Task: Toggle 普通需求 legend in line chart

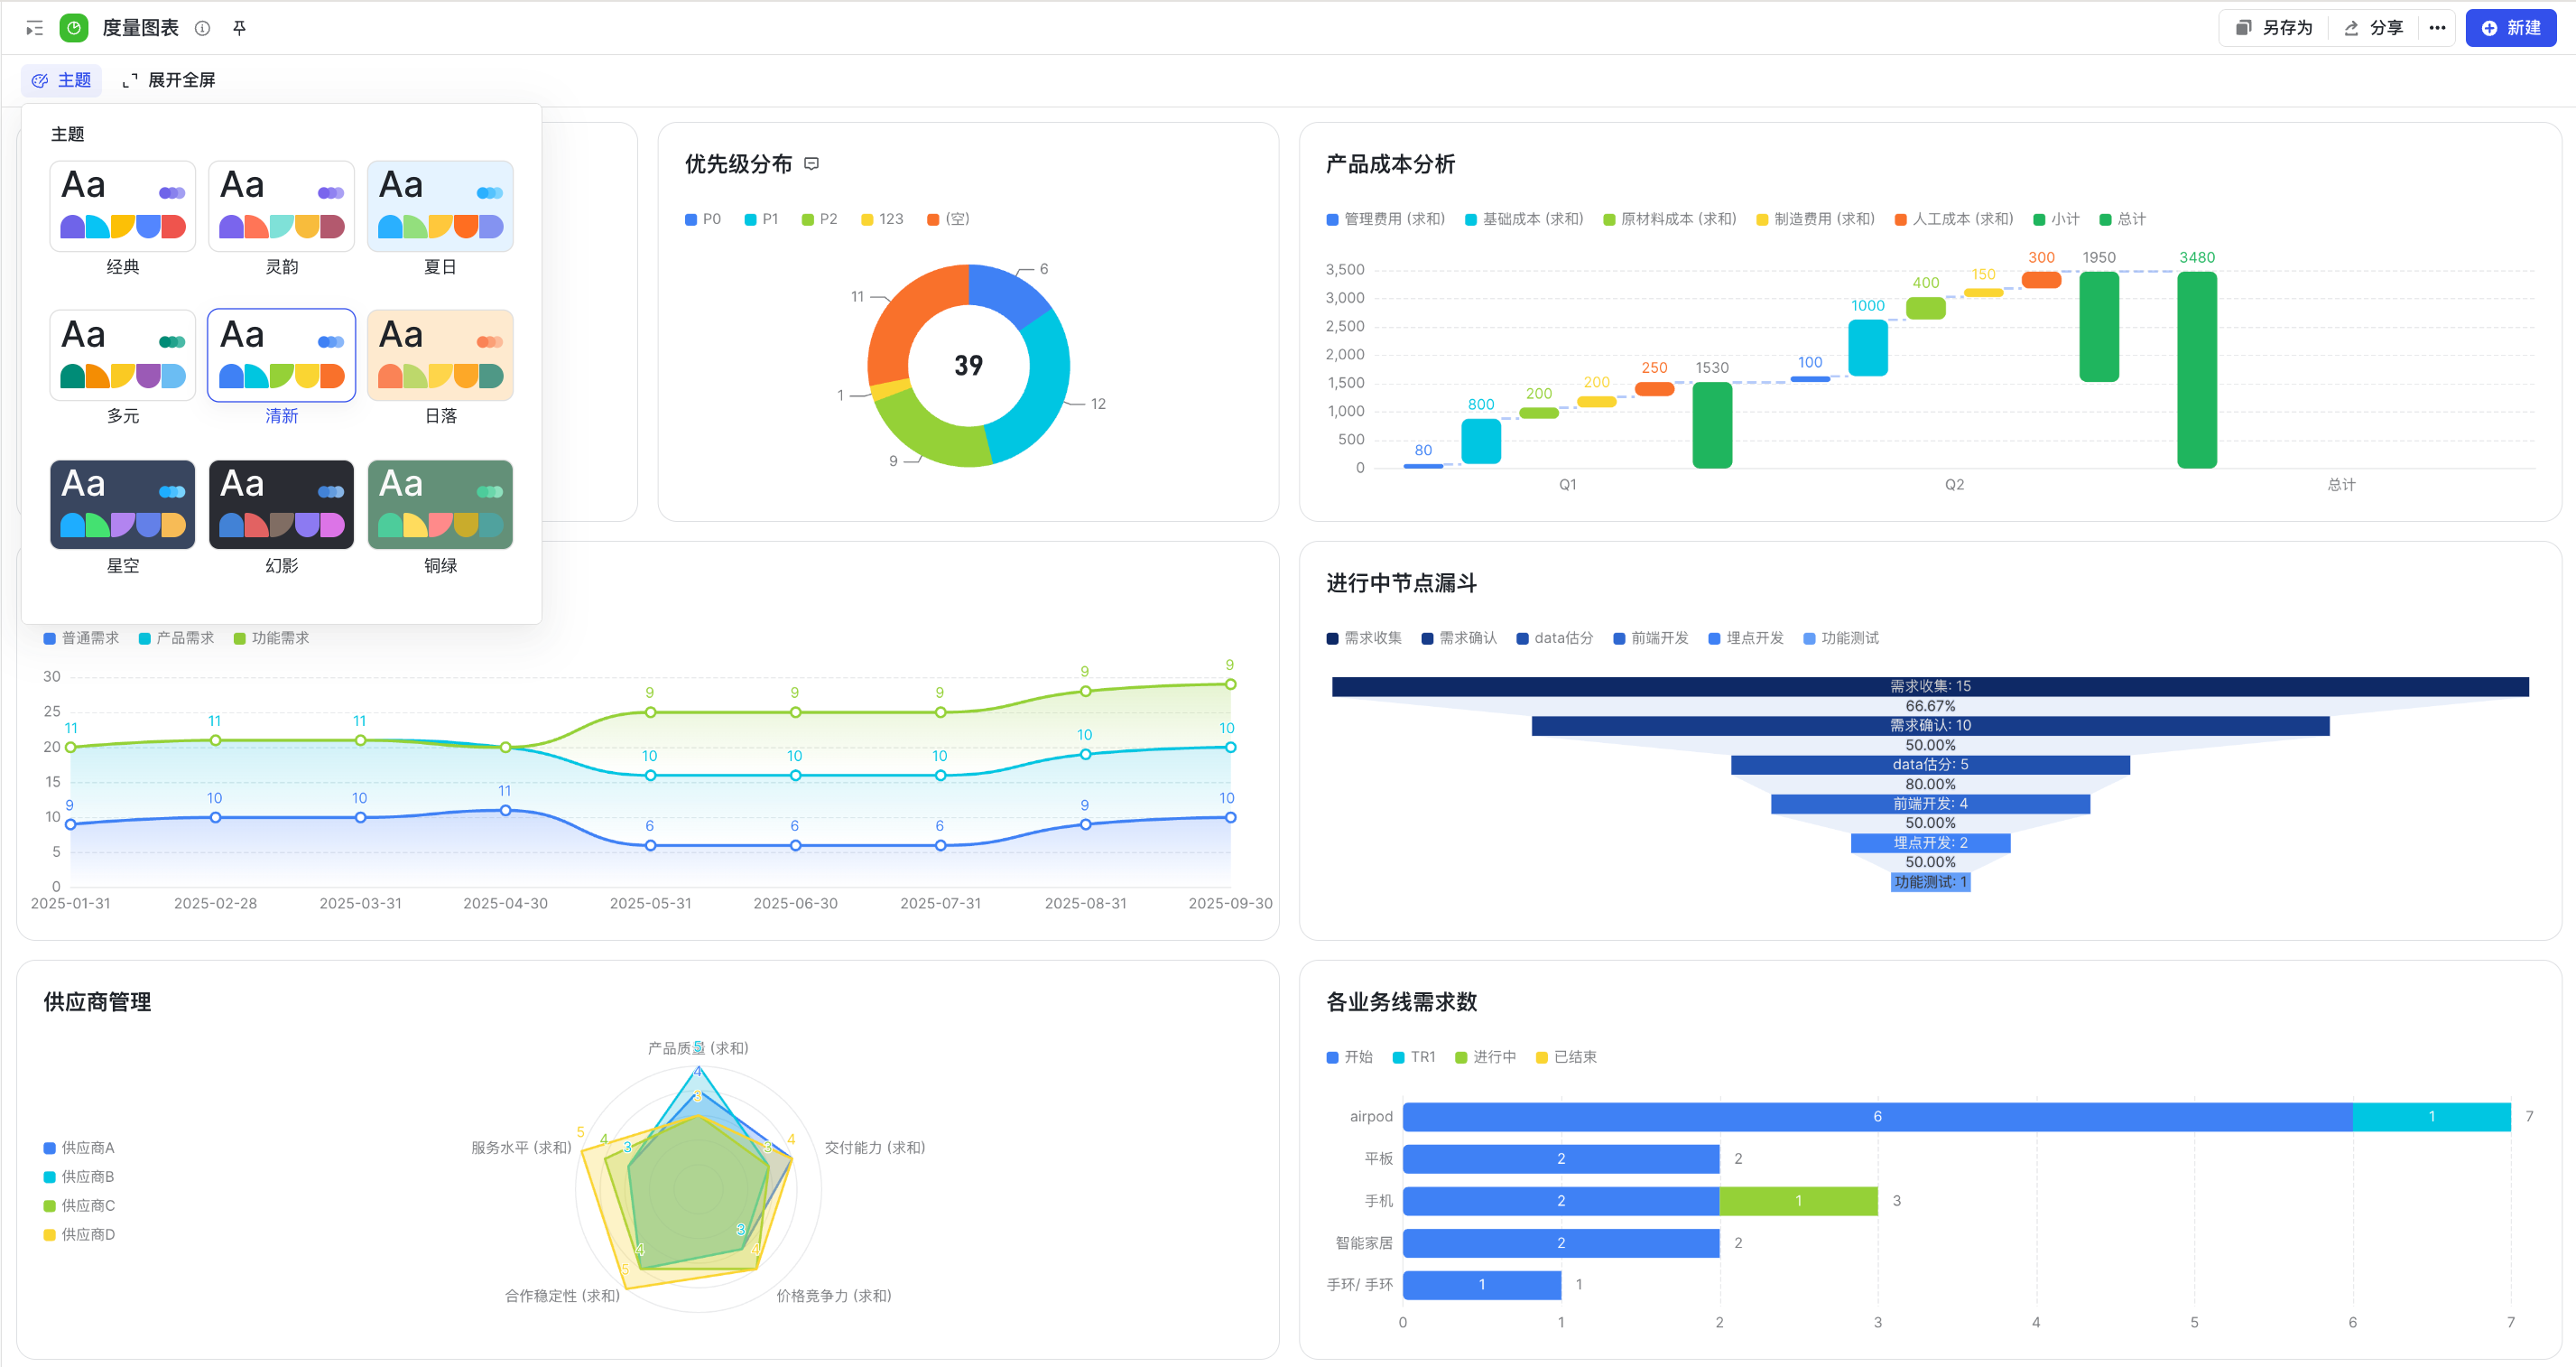Action: (x=81, y=638)
